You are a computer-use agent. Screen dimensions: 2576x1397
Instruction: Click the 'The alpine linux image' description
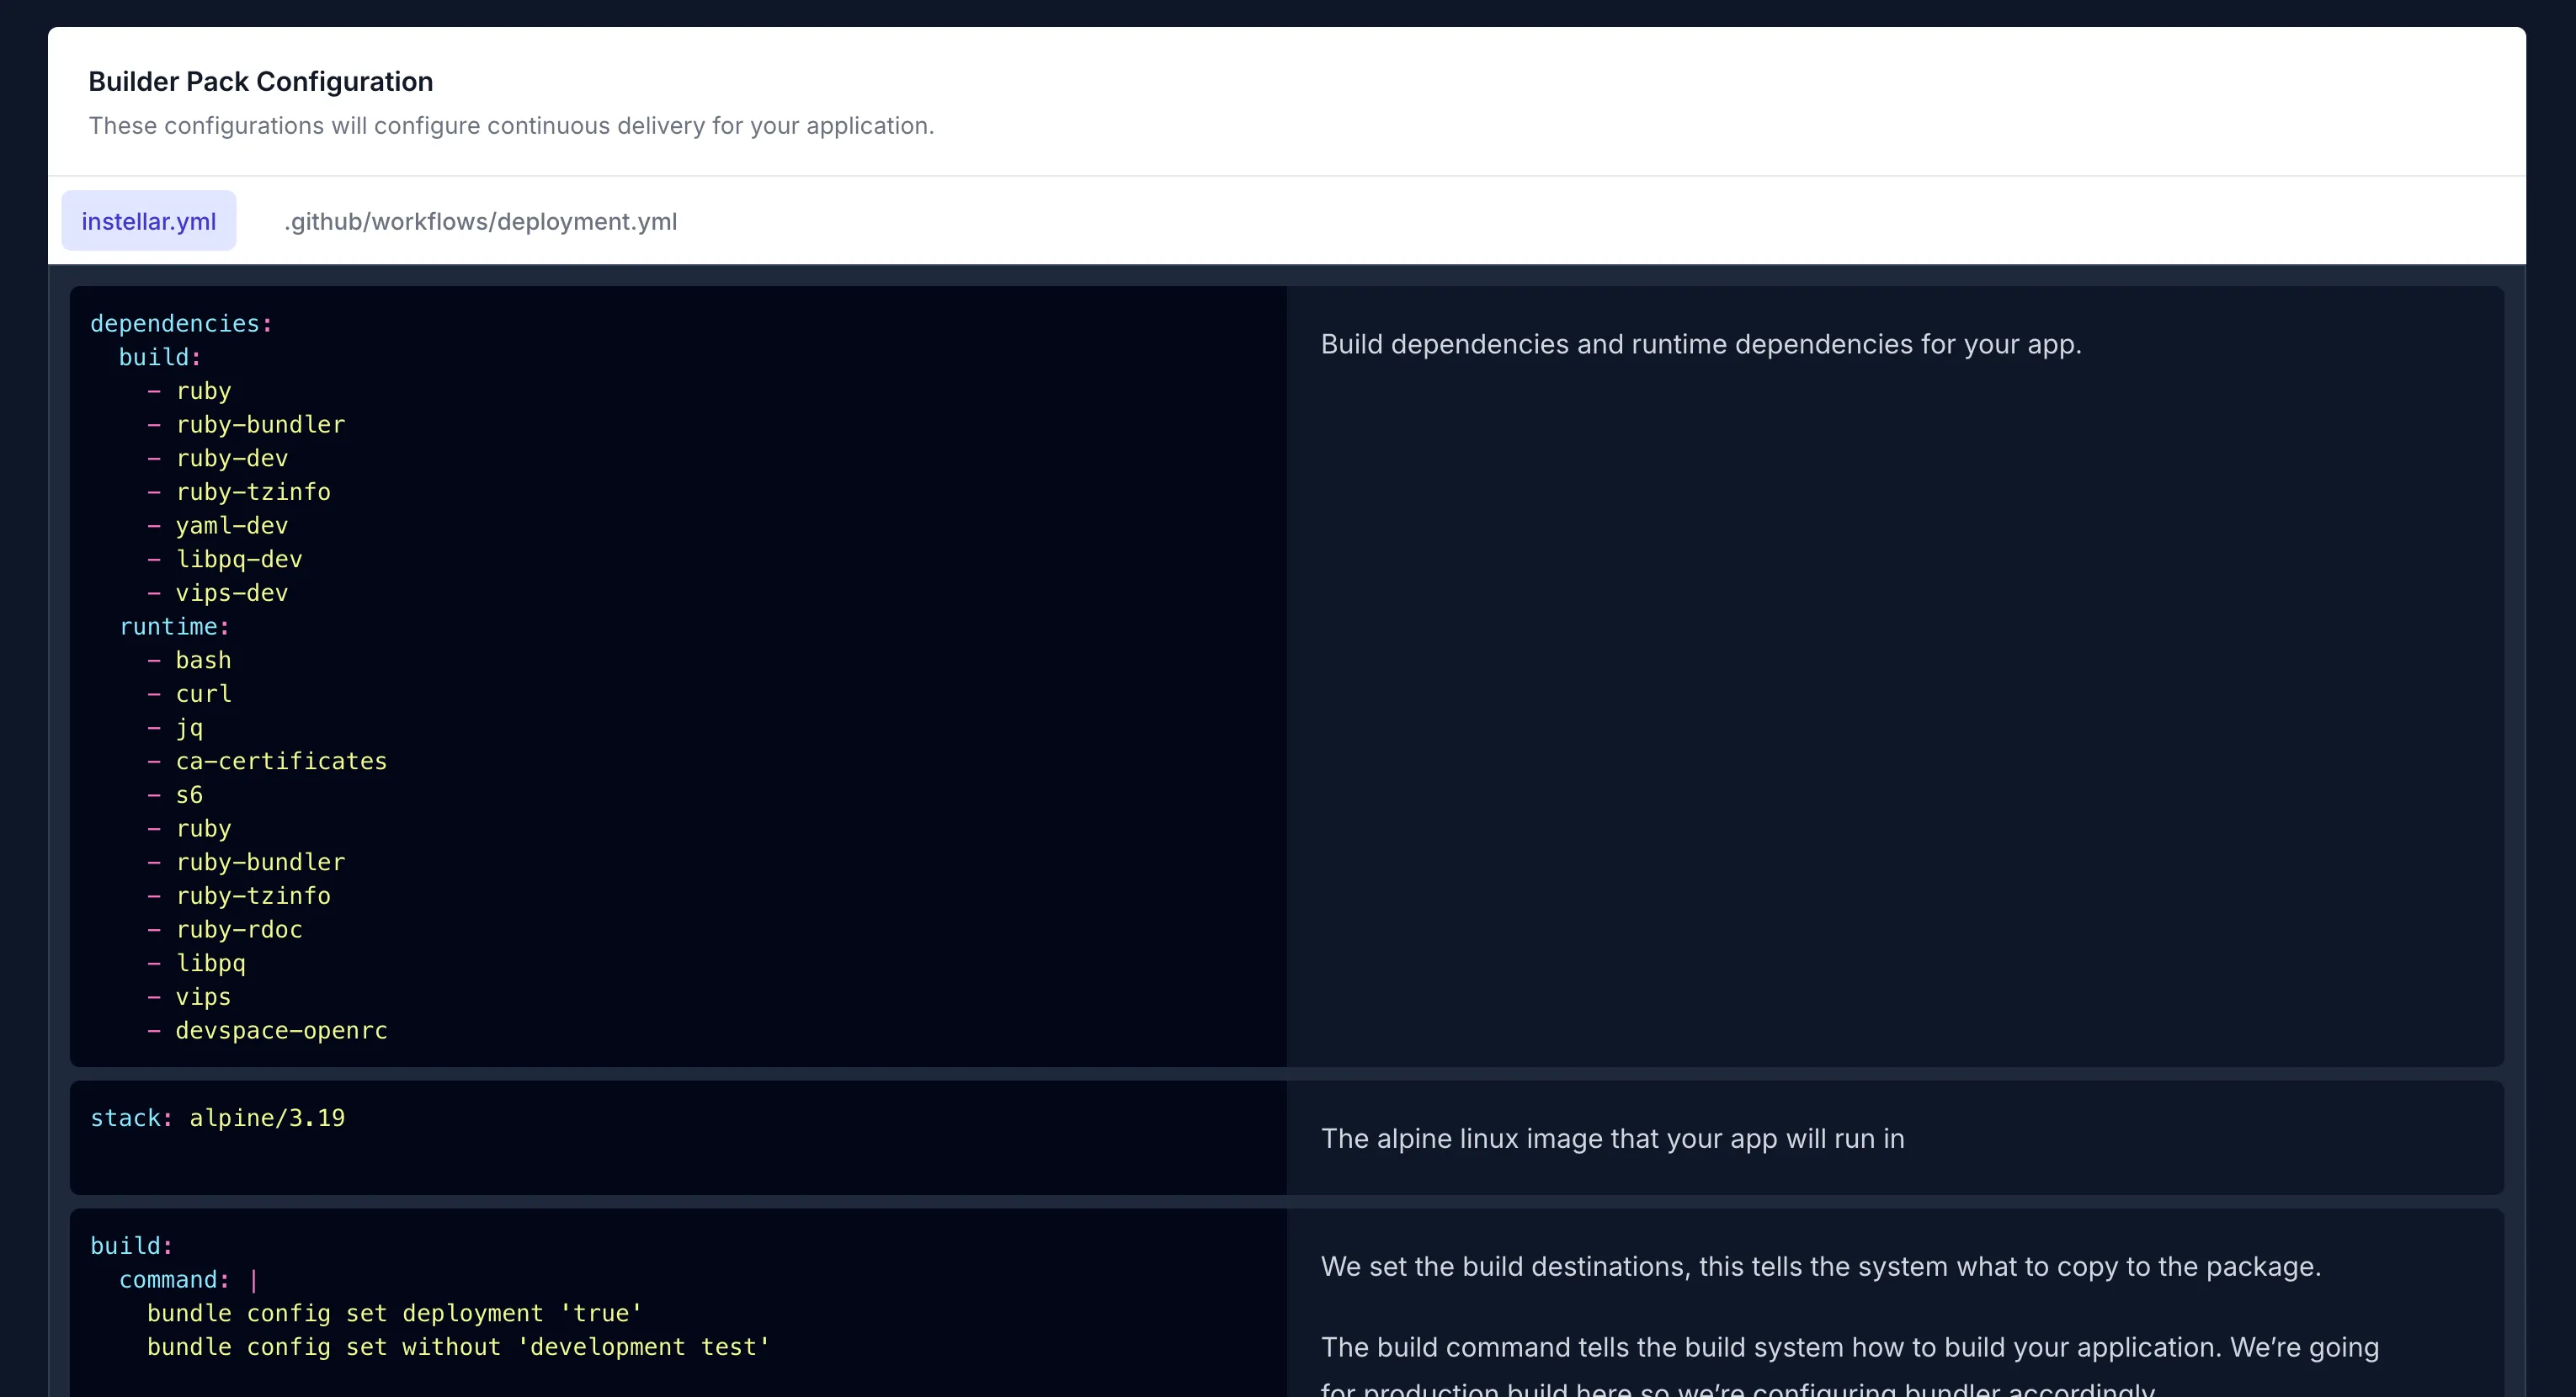[1612, 1139]
